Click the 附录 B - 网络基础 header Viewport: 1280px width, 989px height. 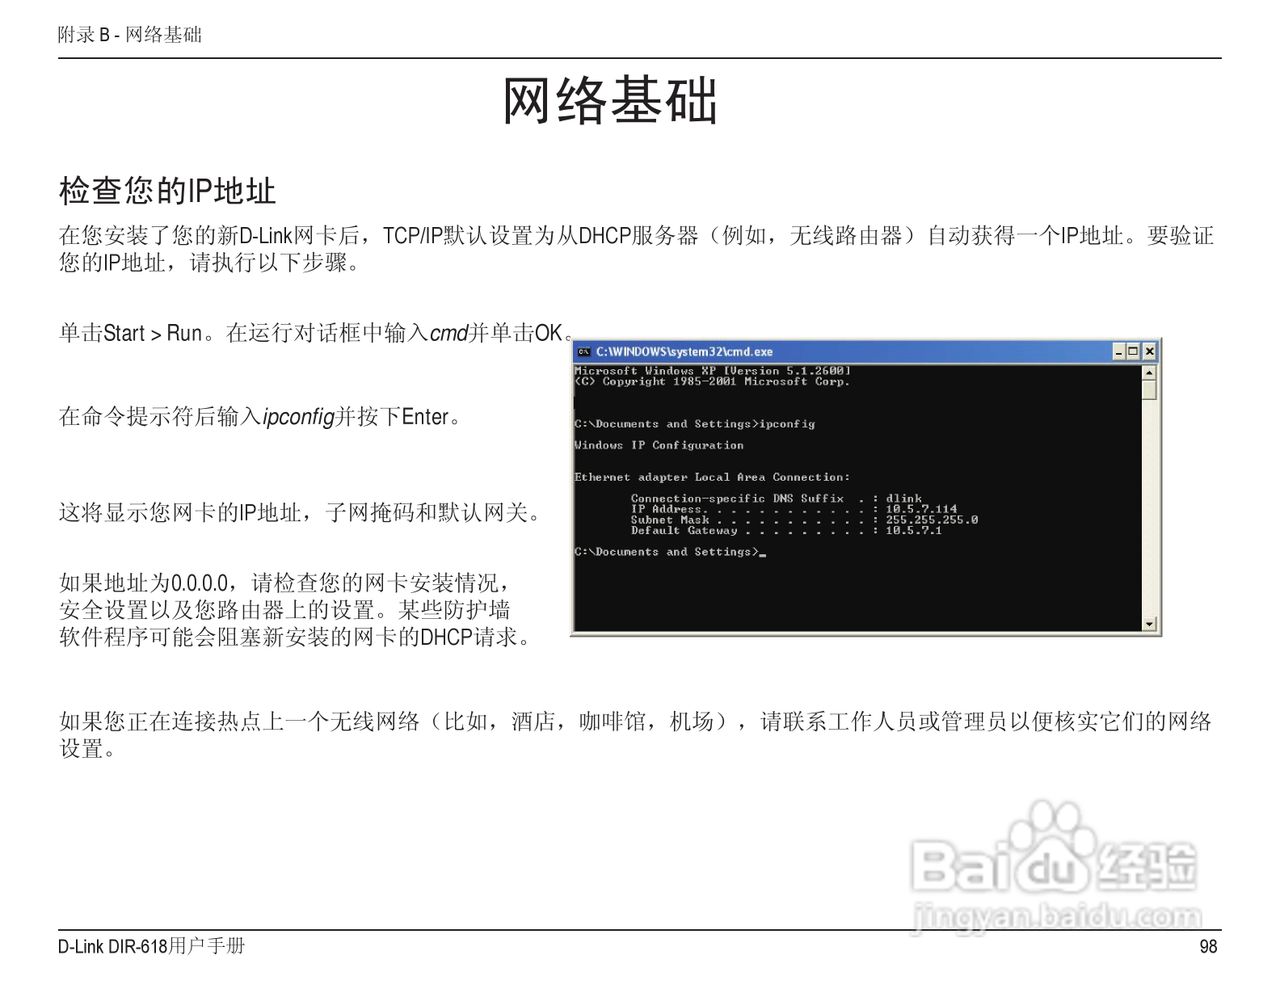pos(131,34)
